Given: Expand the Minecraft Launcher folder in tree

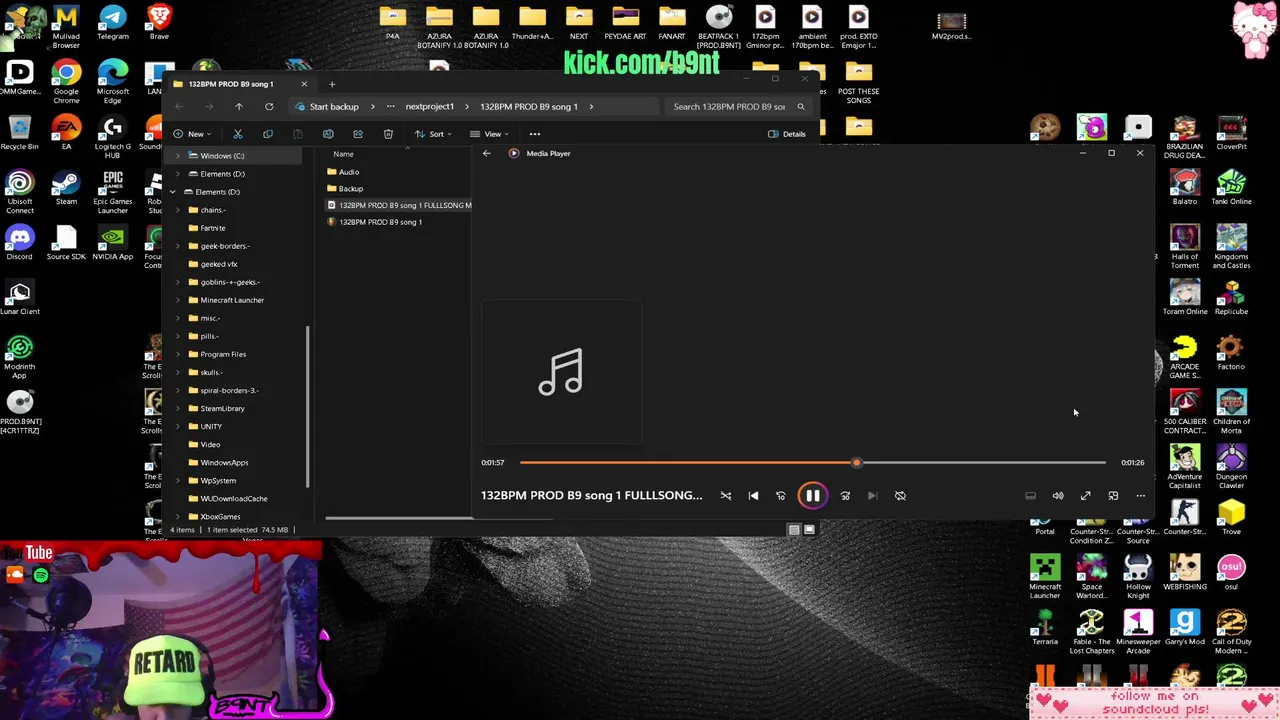Looking at the screenshot, I should 178,300.
